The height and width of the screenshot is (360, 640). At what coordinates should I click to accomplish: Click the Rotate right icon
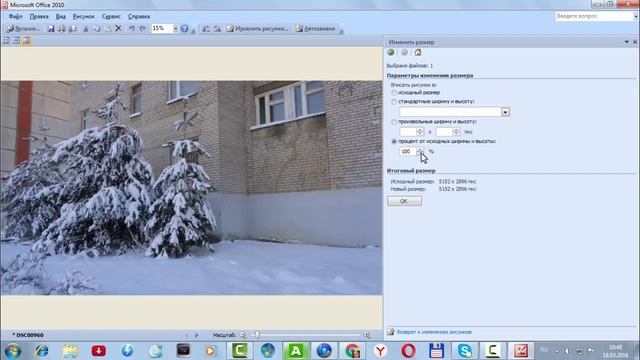pyautogui.click(x=217, y=29)
